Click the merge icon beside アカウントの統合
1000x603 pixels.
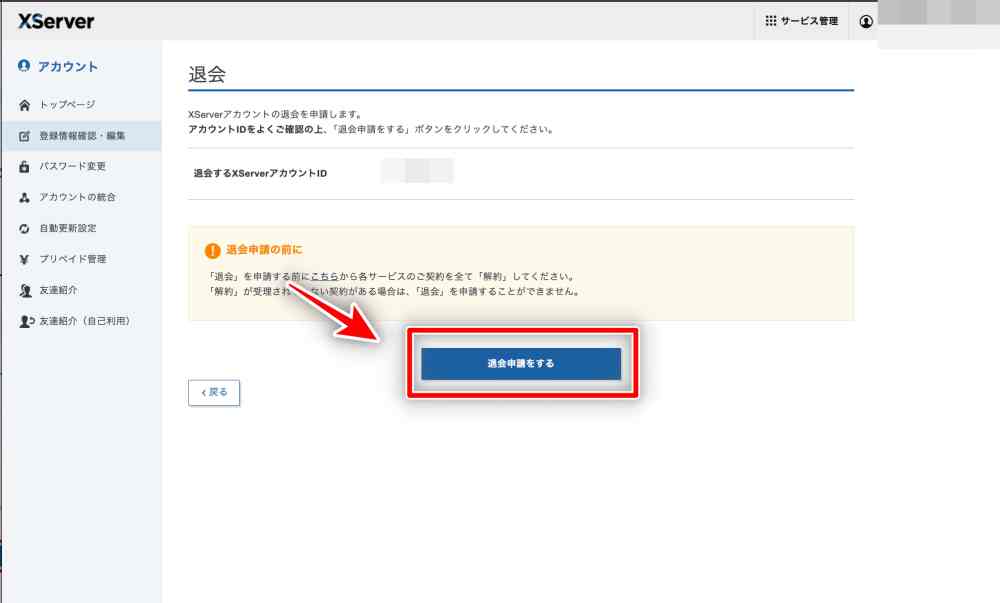(25, 198)
